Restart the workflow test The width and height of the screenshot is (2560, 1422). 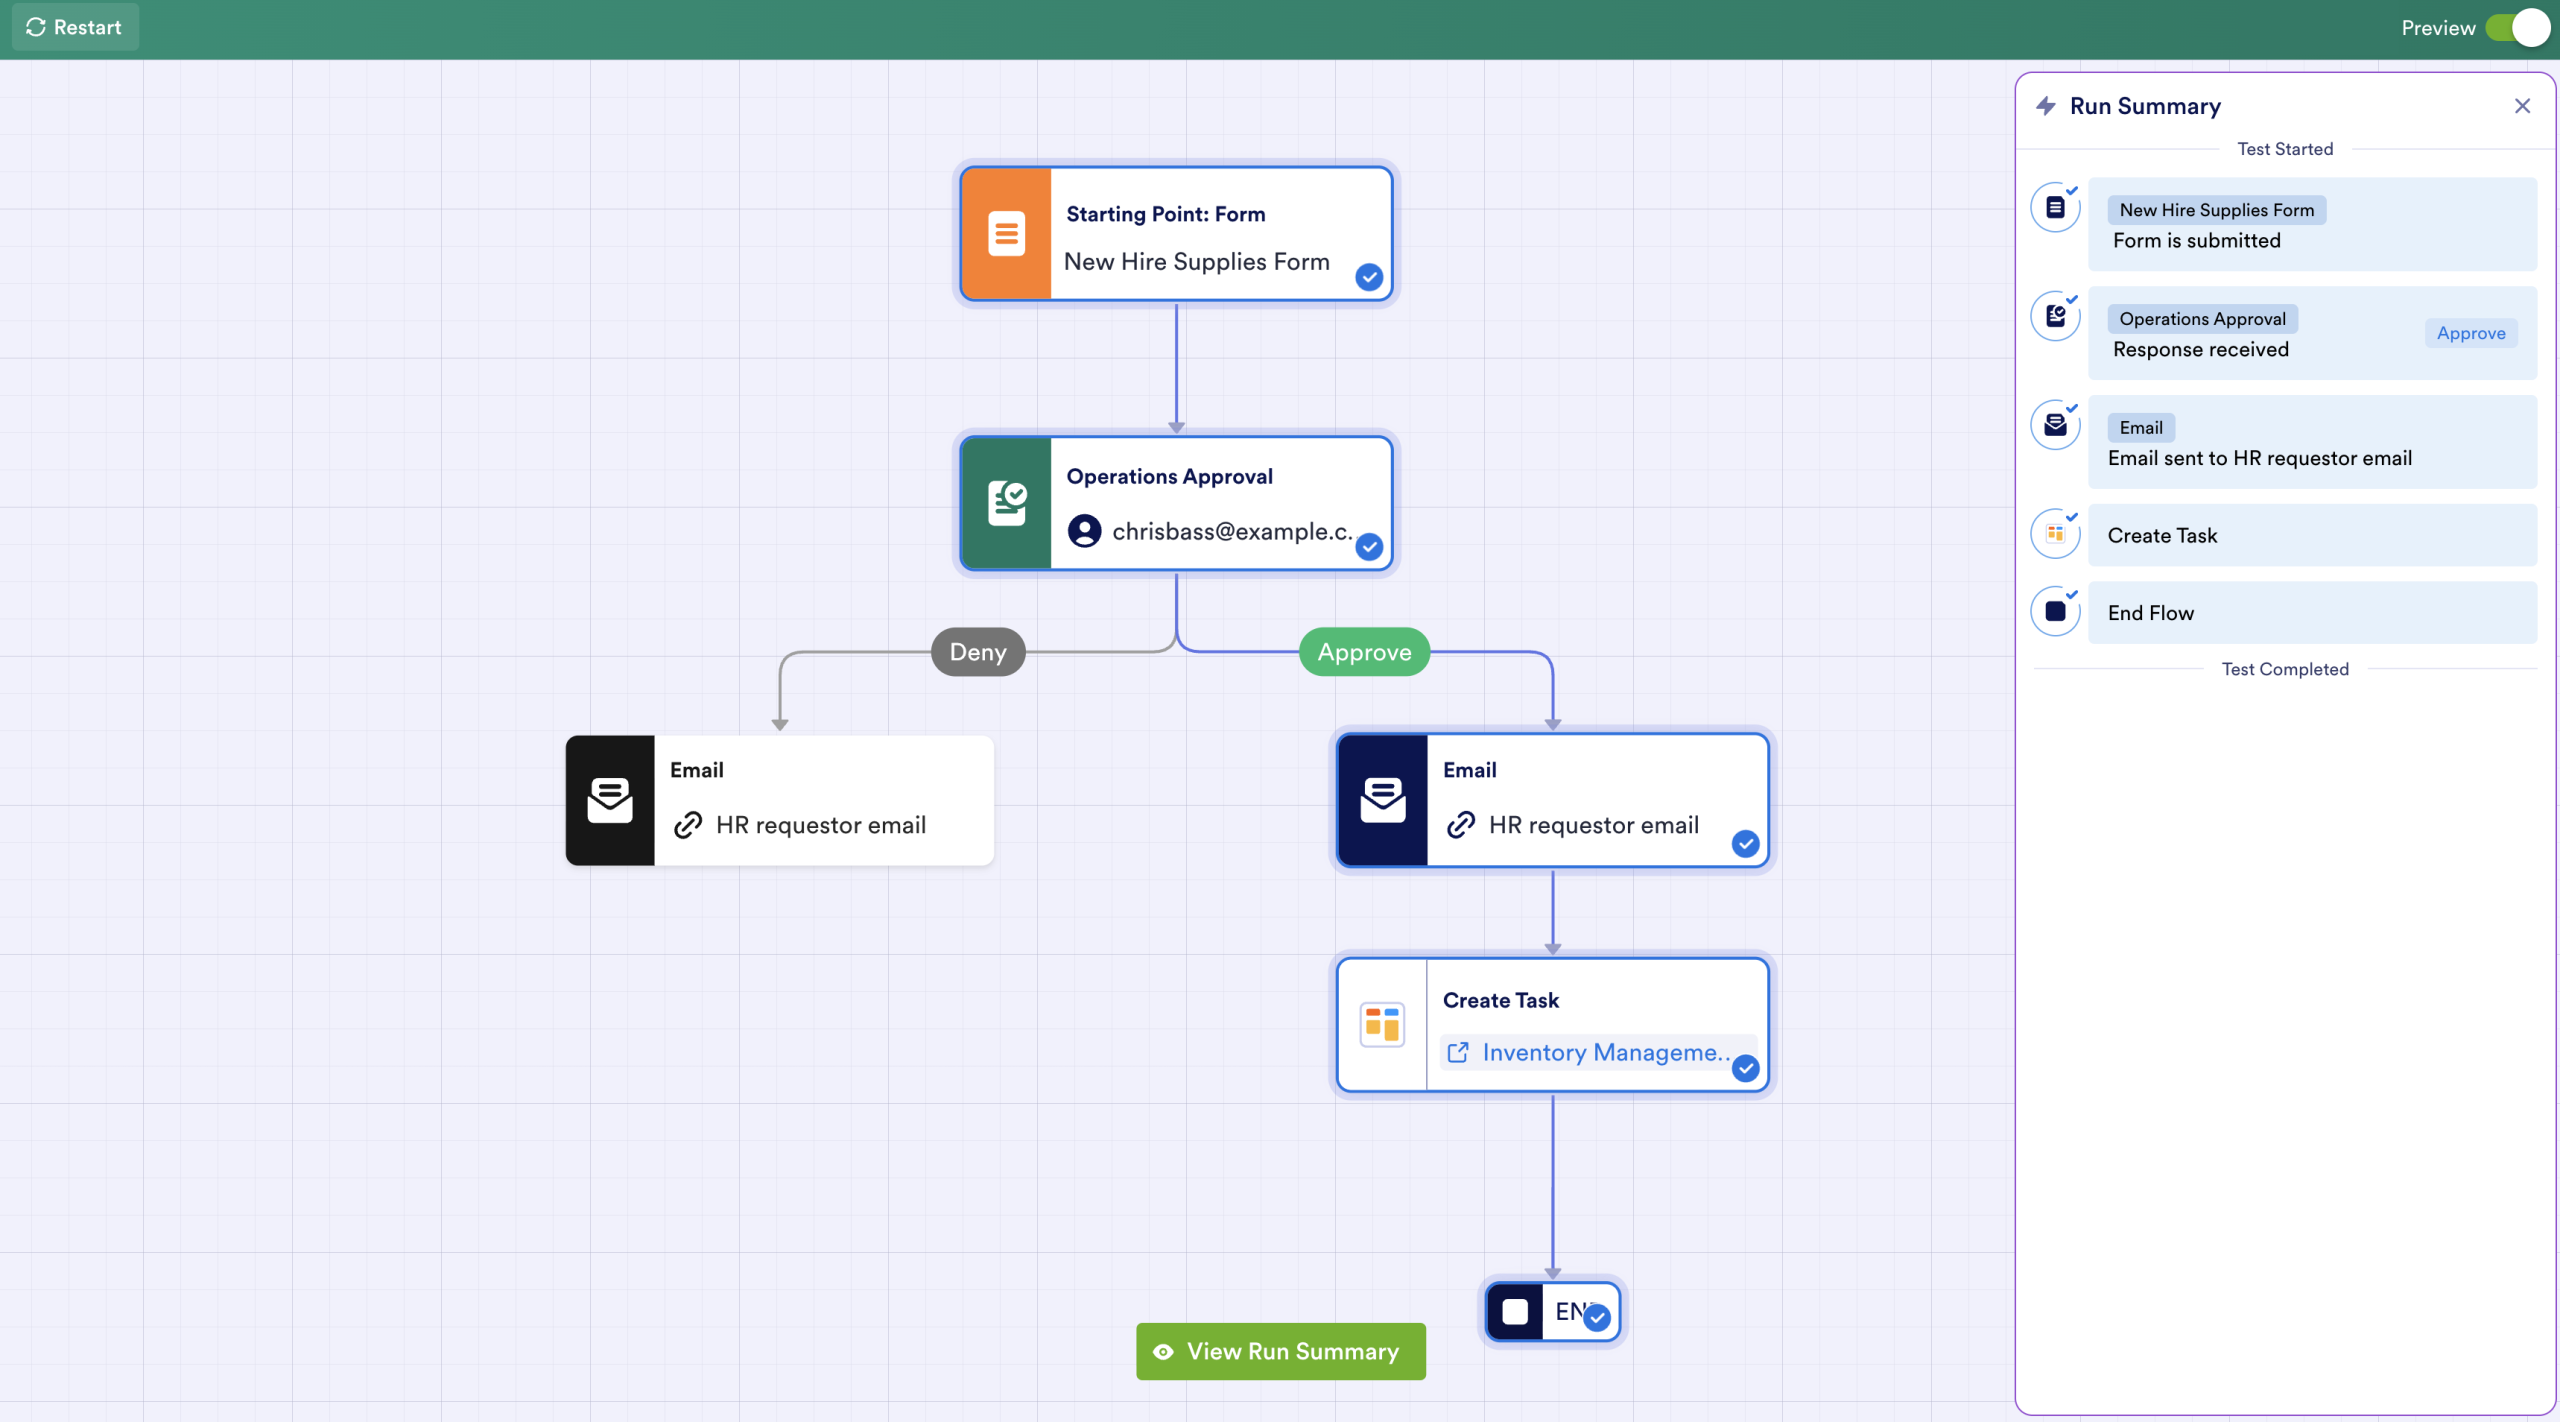click(74, 27)
